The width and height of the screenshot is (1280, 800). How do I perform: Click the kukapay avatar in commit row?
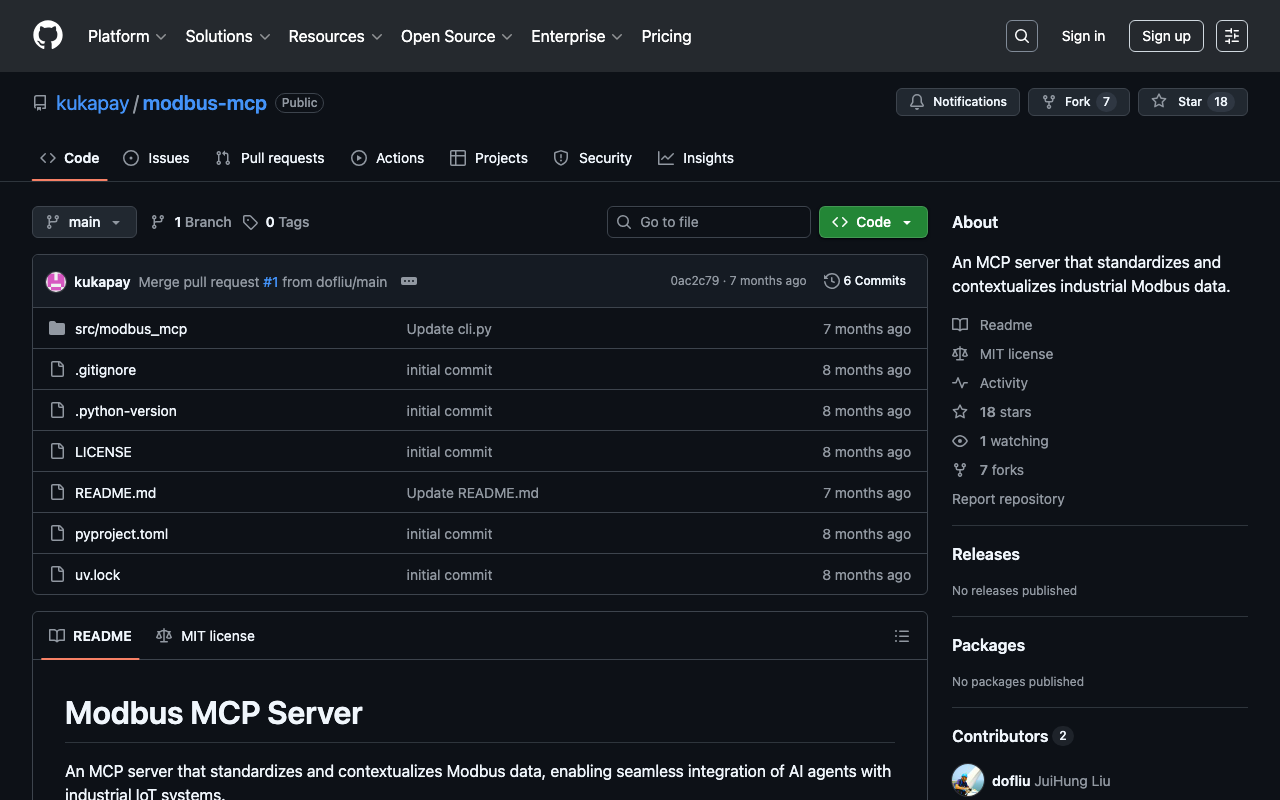point(56,282)
